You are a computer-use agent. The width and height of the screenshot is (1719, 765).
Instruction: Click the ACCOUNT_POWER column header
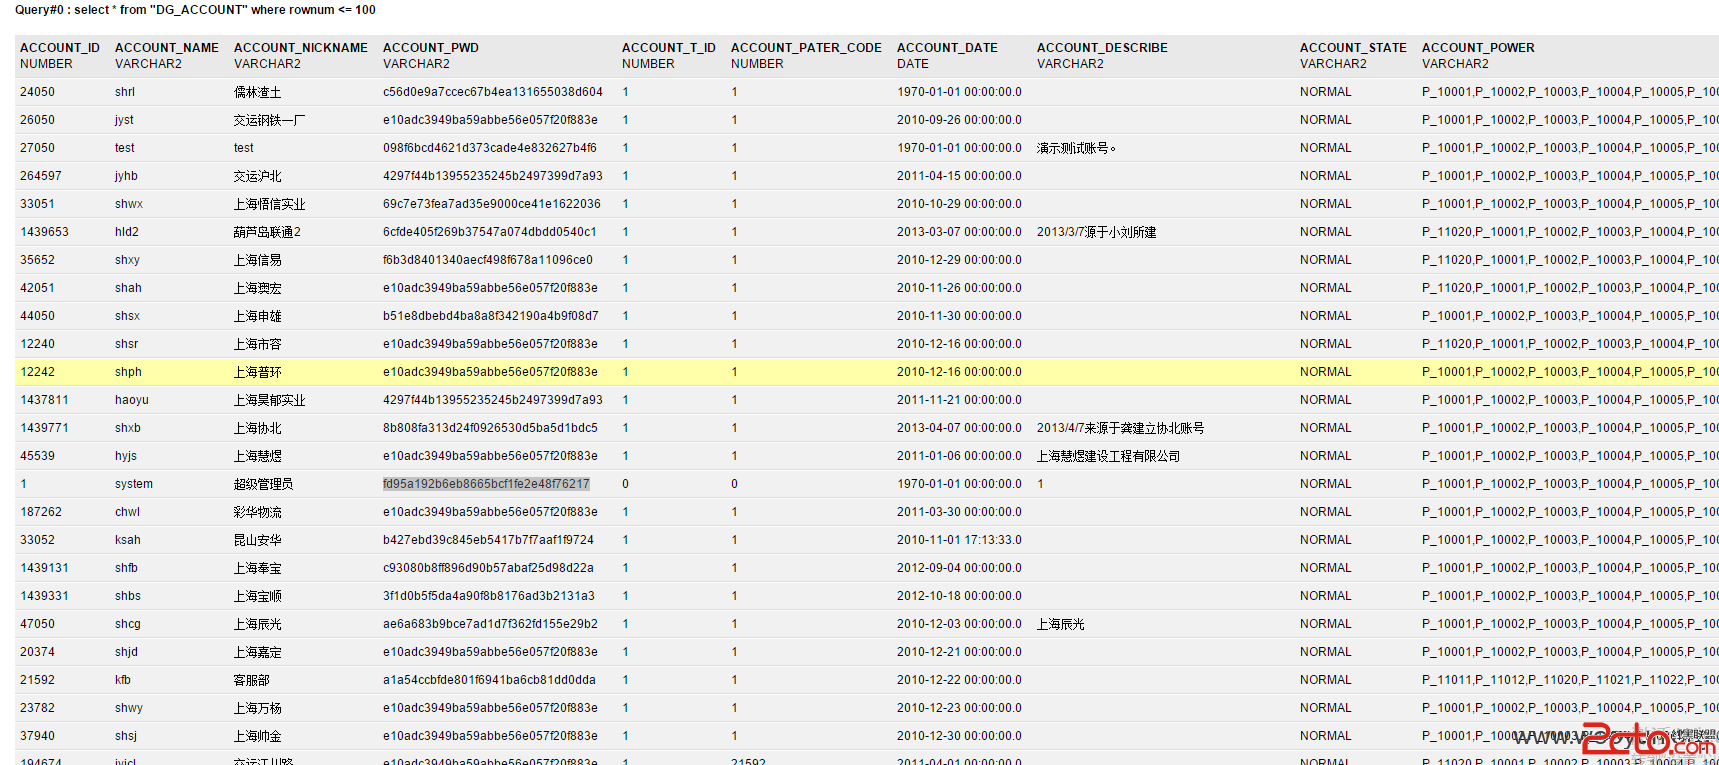[x=1478, y=48]
